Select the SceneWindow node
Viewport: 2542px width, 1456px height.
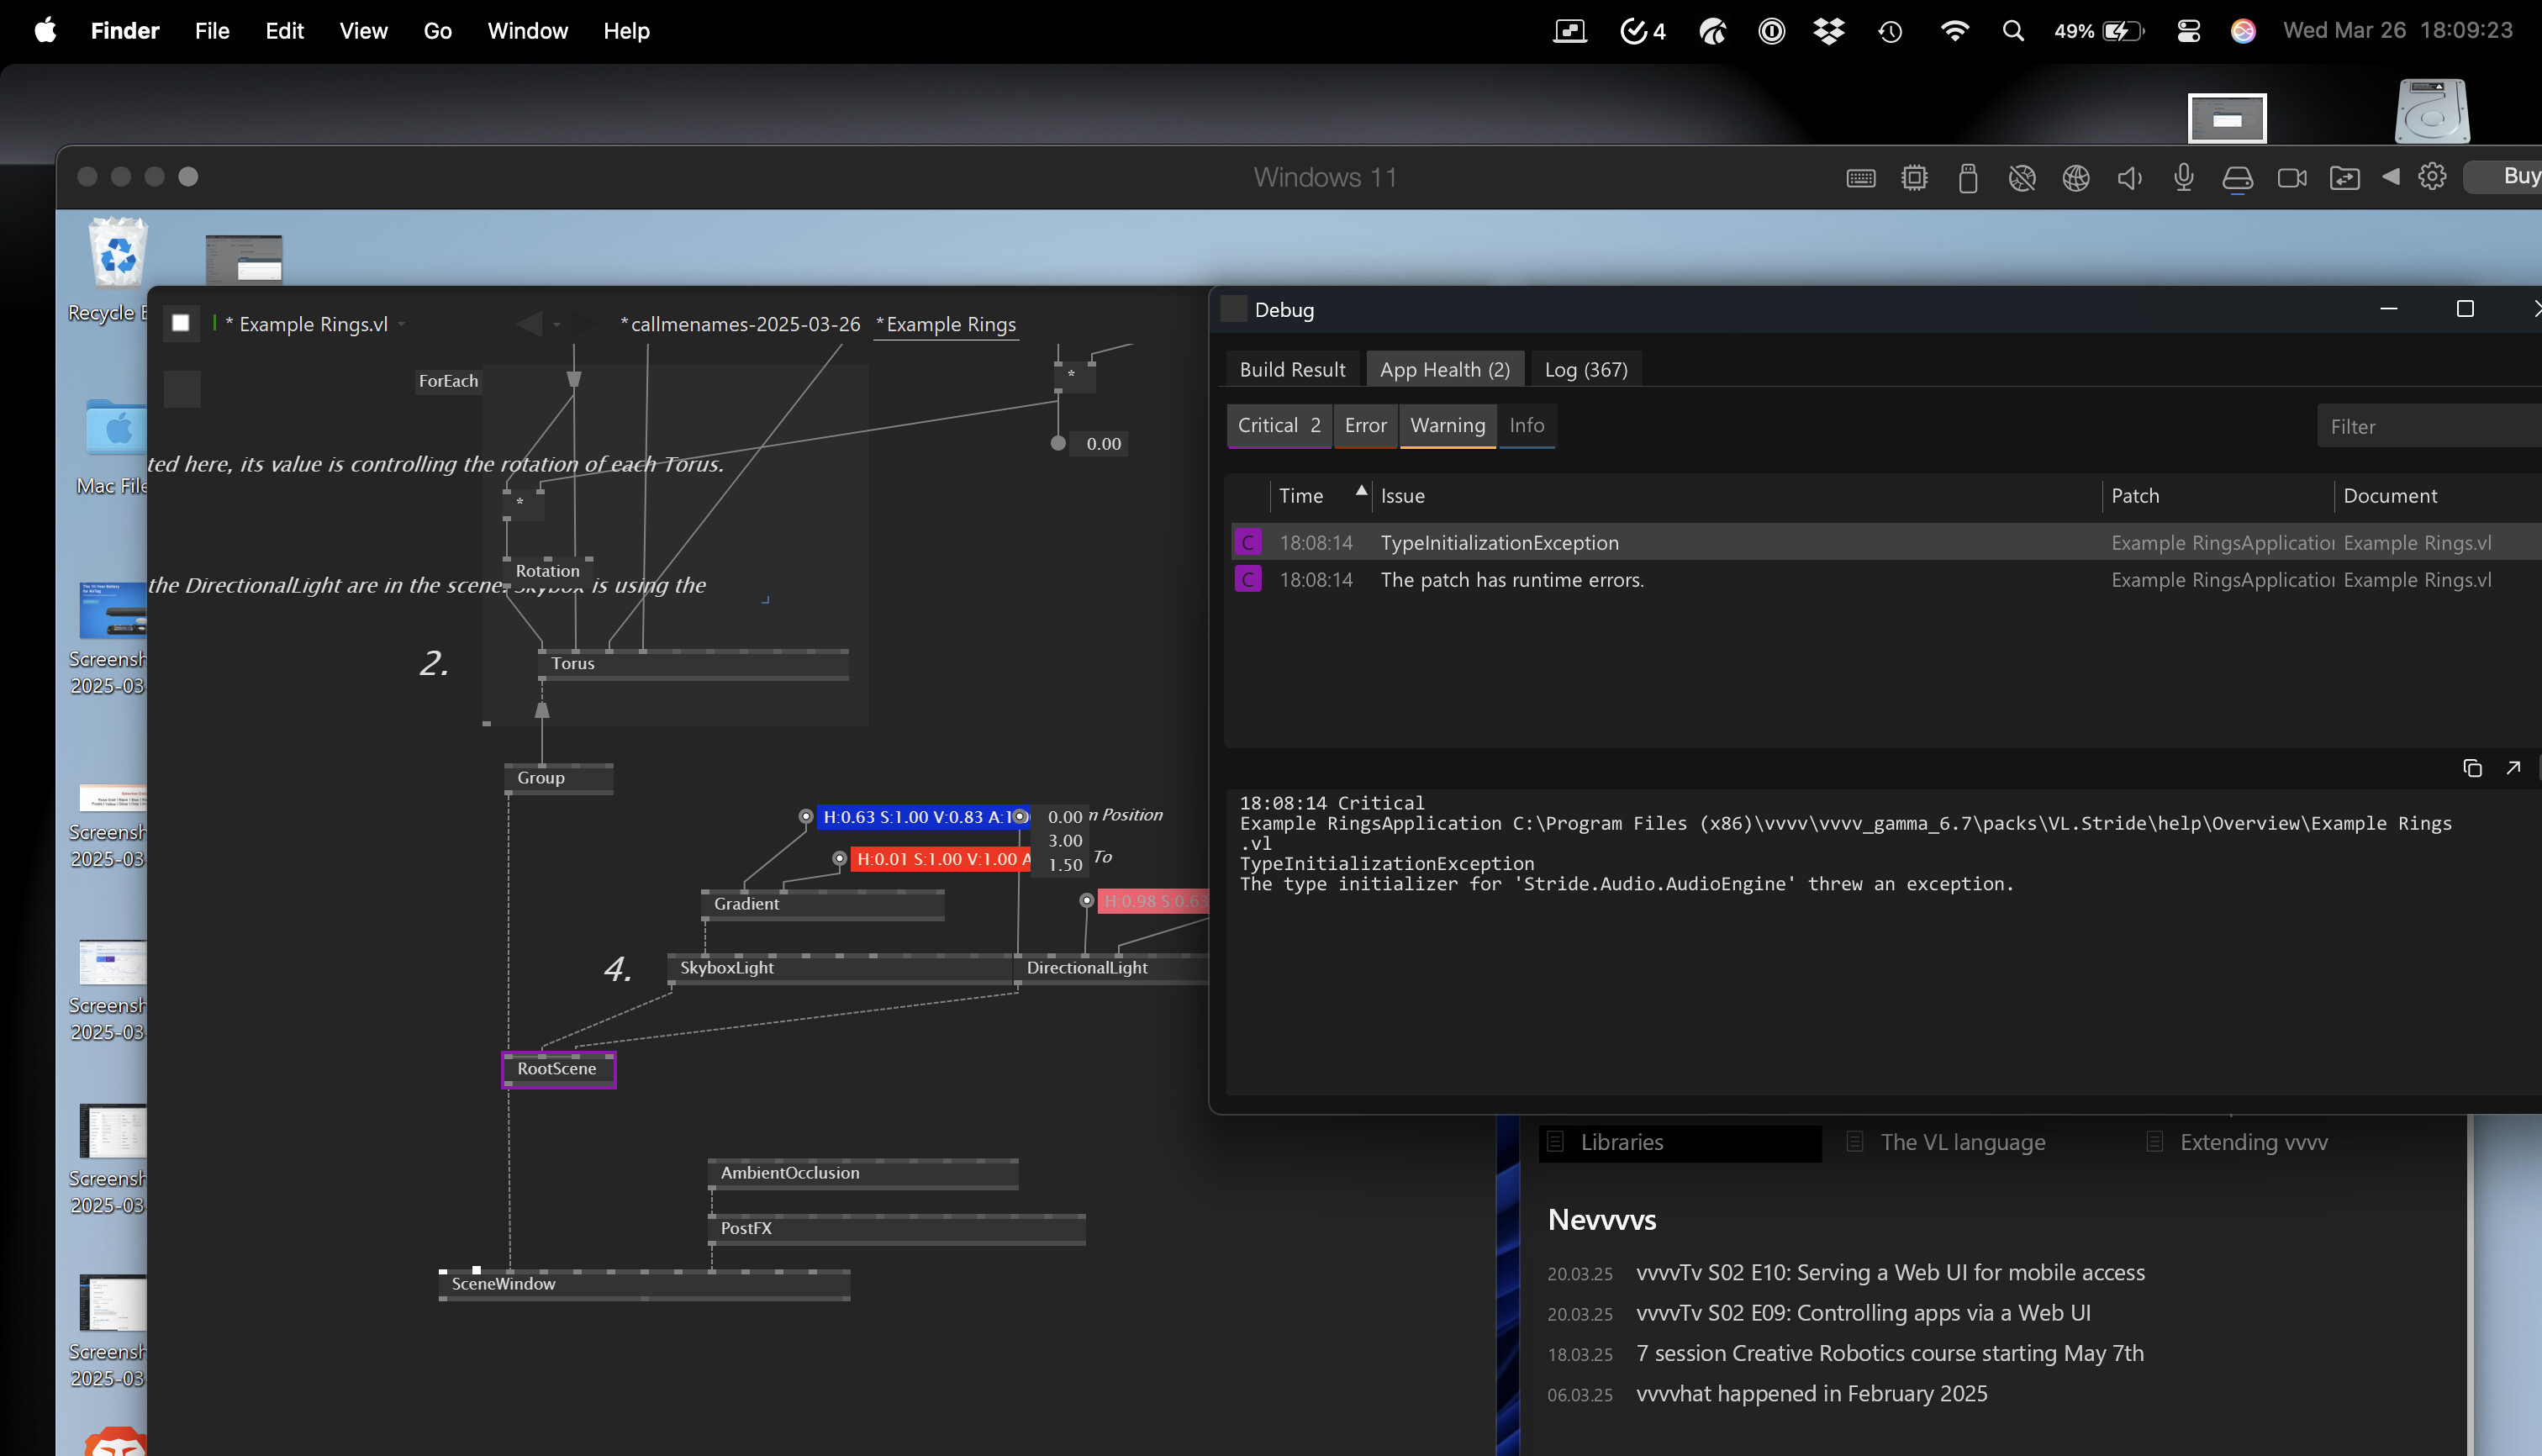tap(644, 1285)
